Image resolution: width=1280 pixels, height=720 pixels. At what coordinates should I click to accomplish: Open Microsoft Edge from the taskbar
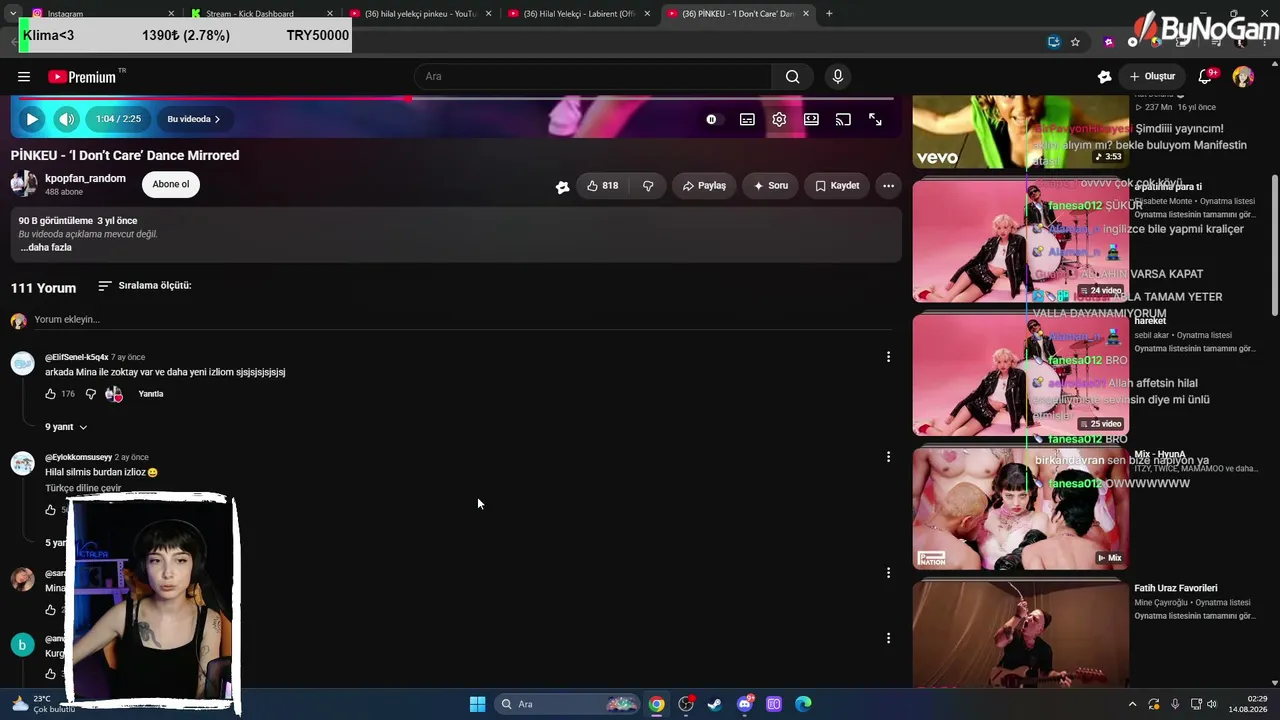tap(803, 704)
